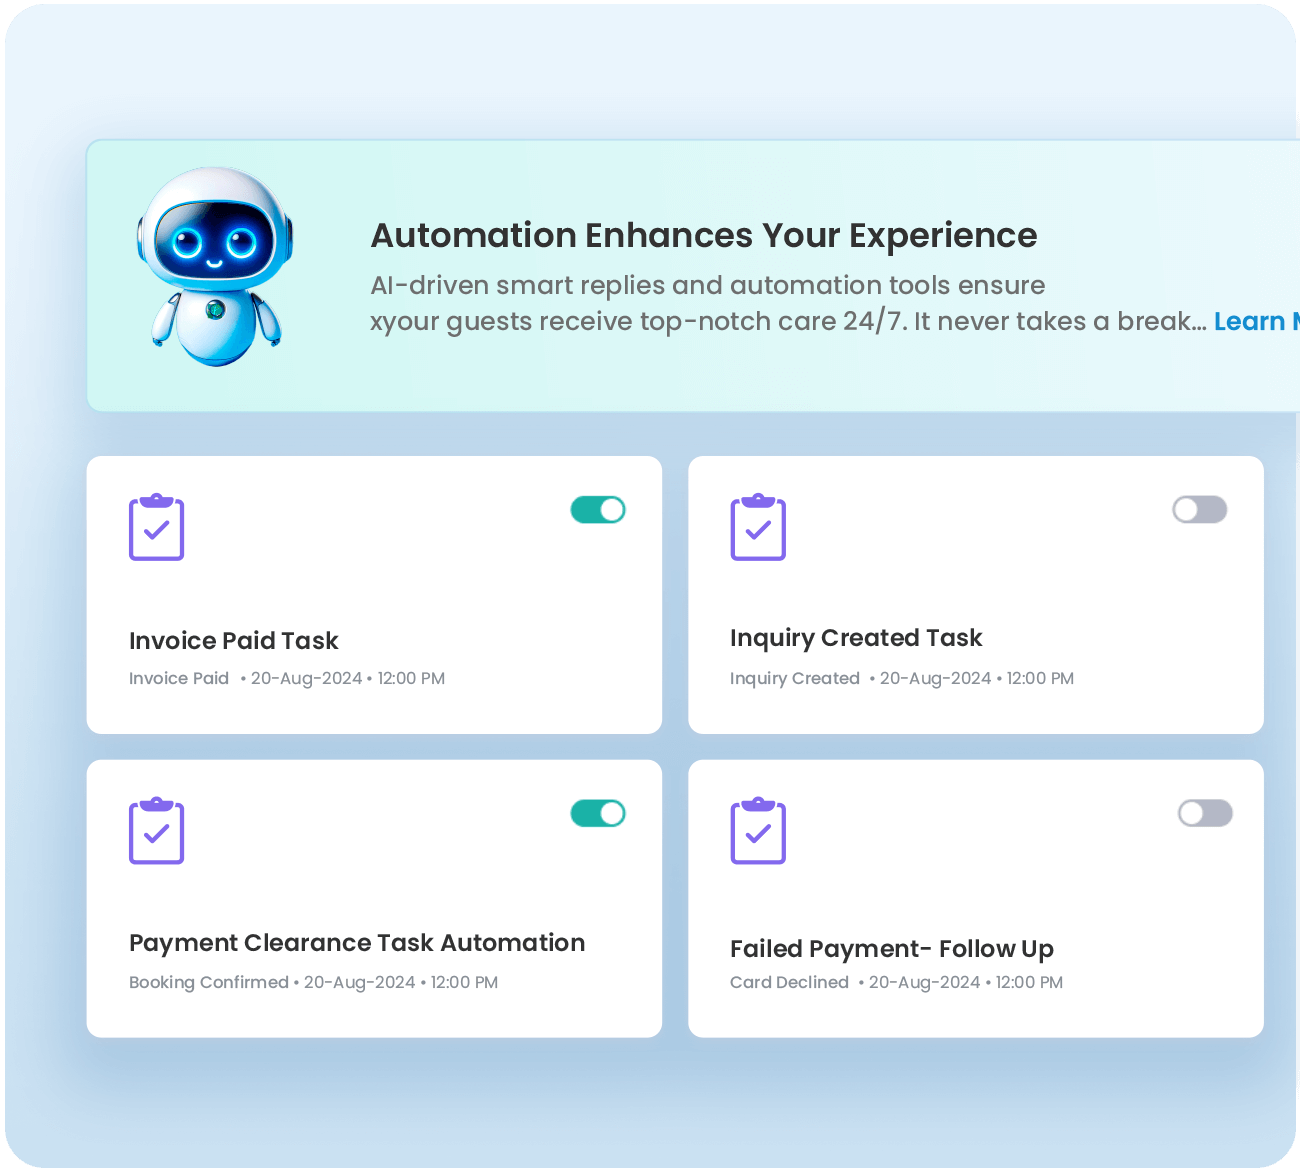1300x1172 pixels.
Task: Select the Failed Payment- Follow Up clipboard icon
Action: 758,831
